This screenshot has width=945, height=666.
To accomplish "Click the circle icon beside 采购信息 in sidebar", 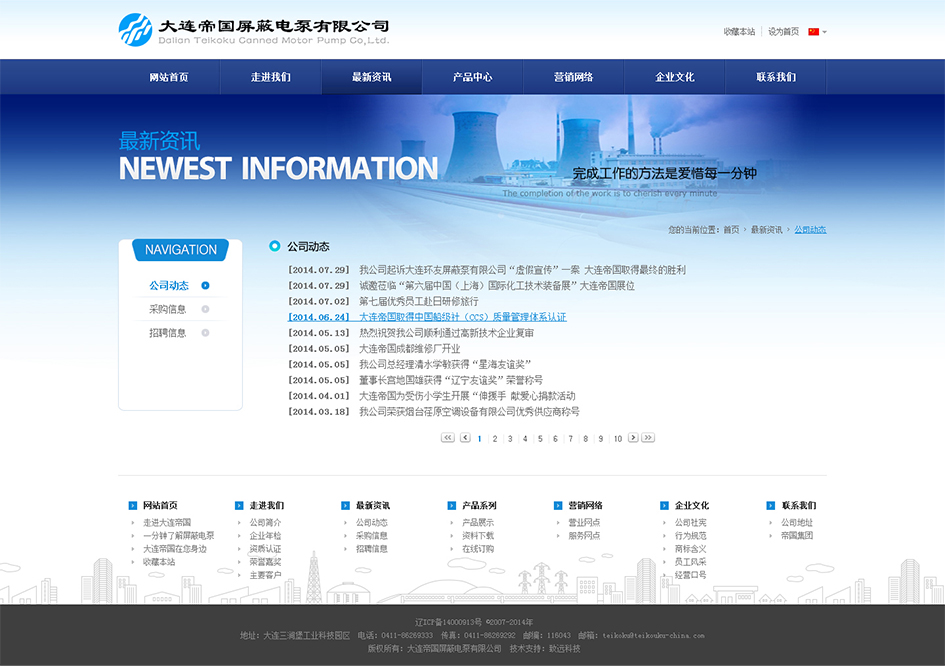I will [x=205, y=309].
